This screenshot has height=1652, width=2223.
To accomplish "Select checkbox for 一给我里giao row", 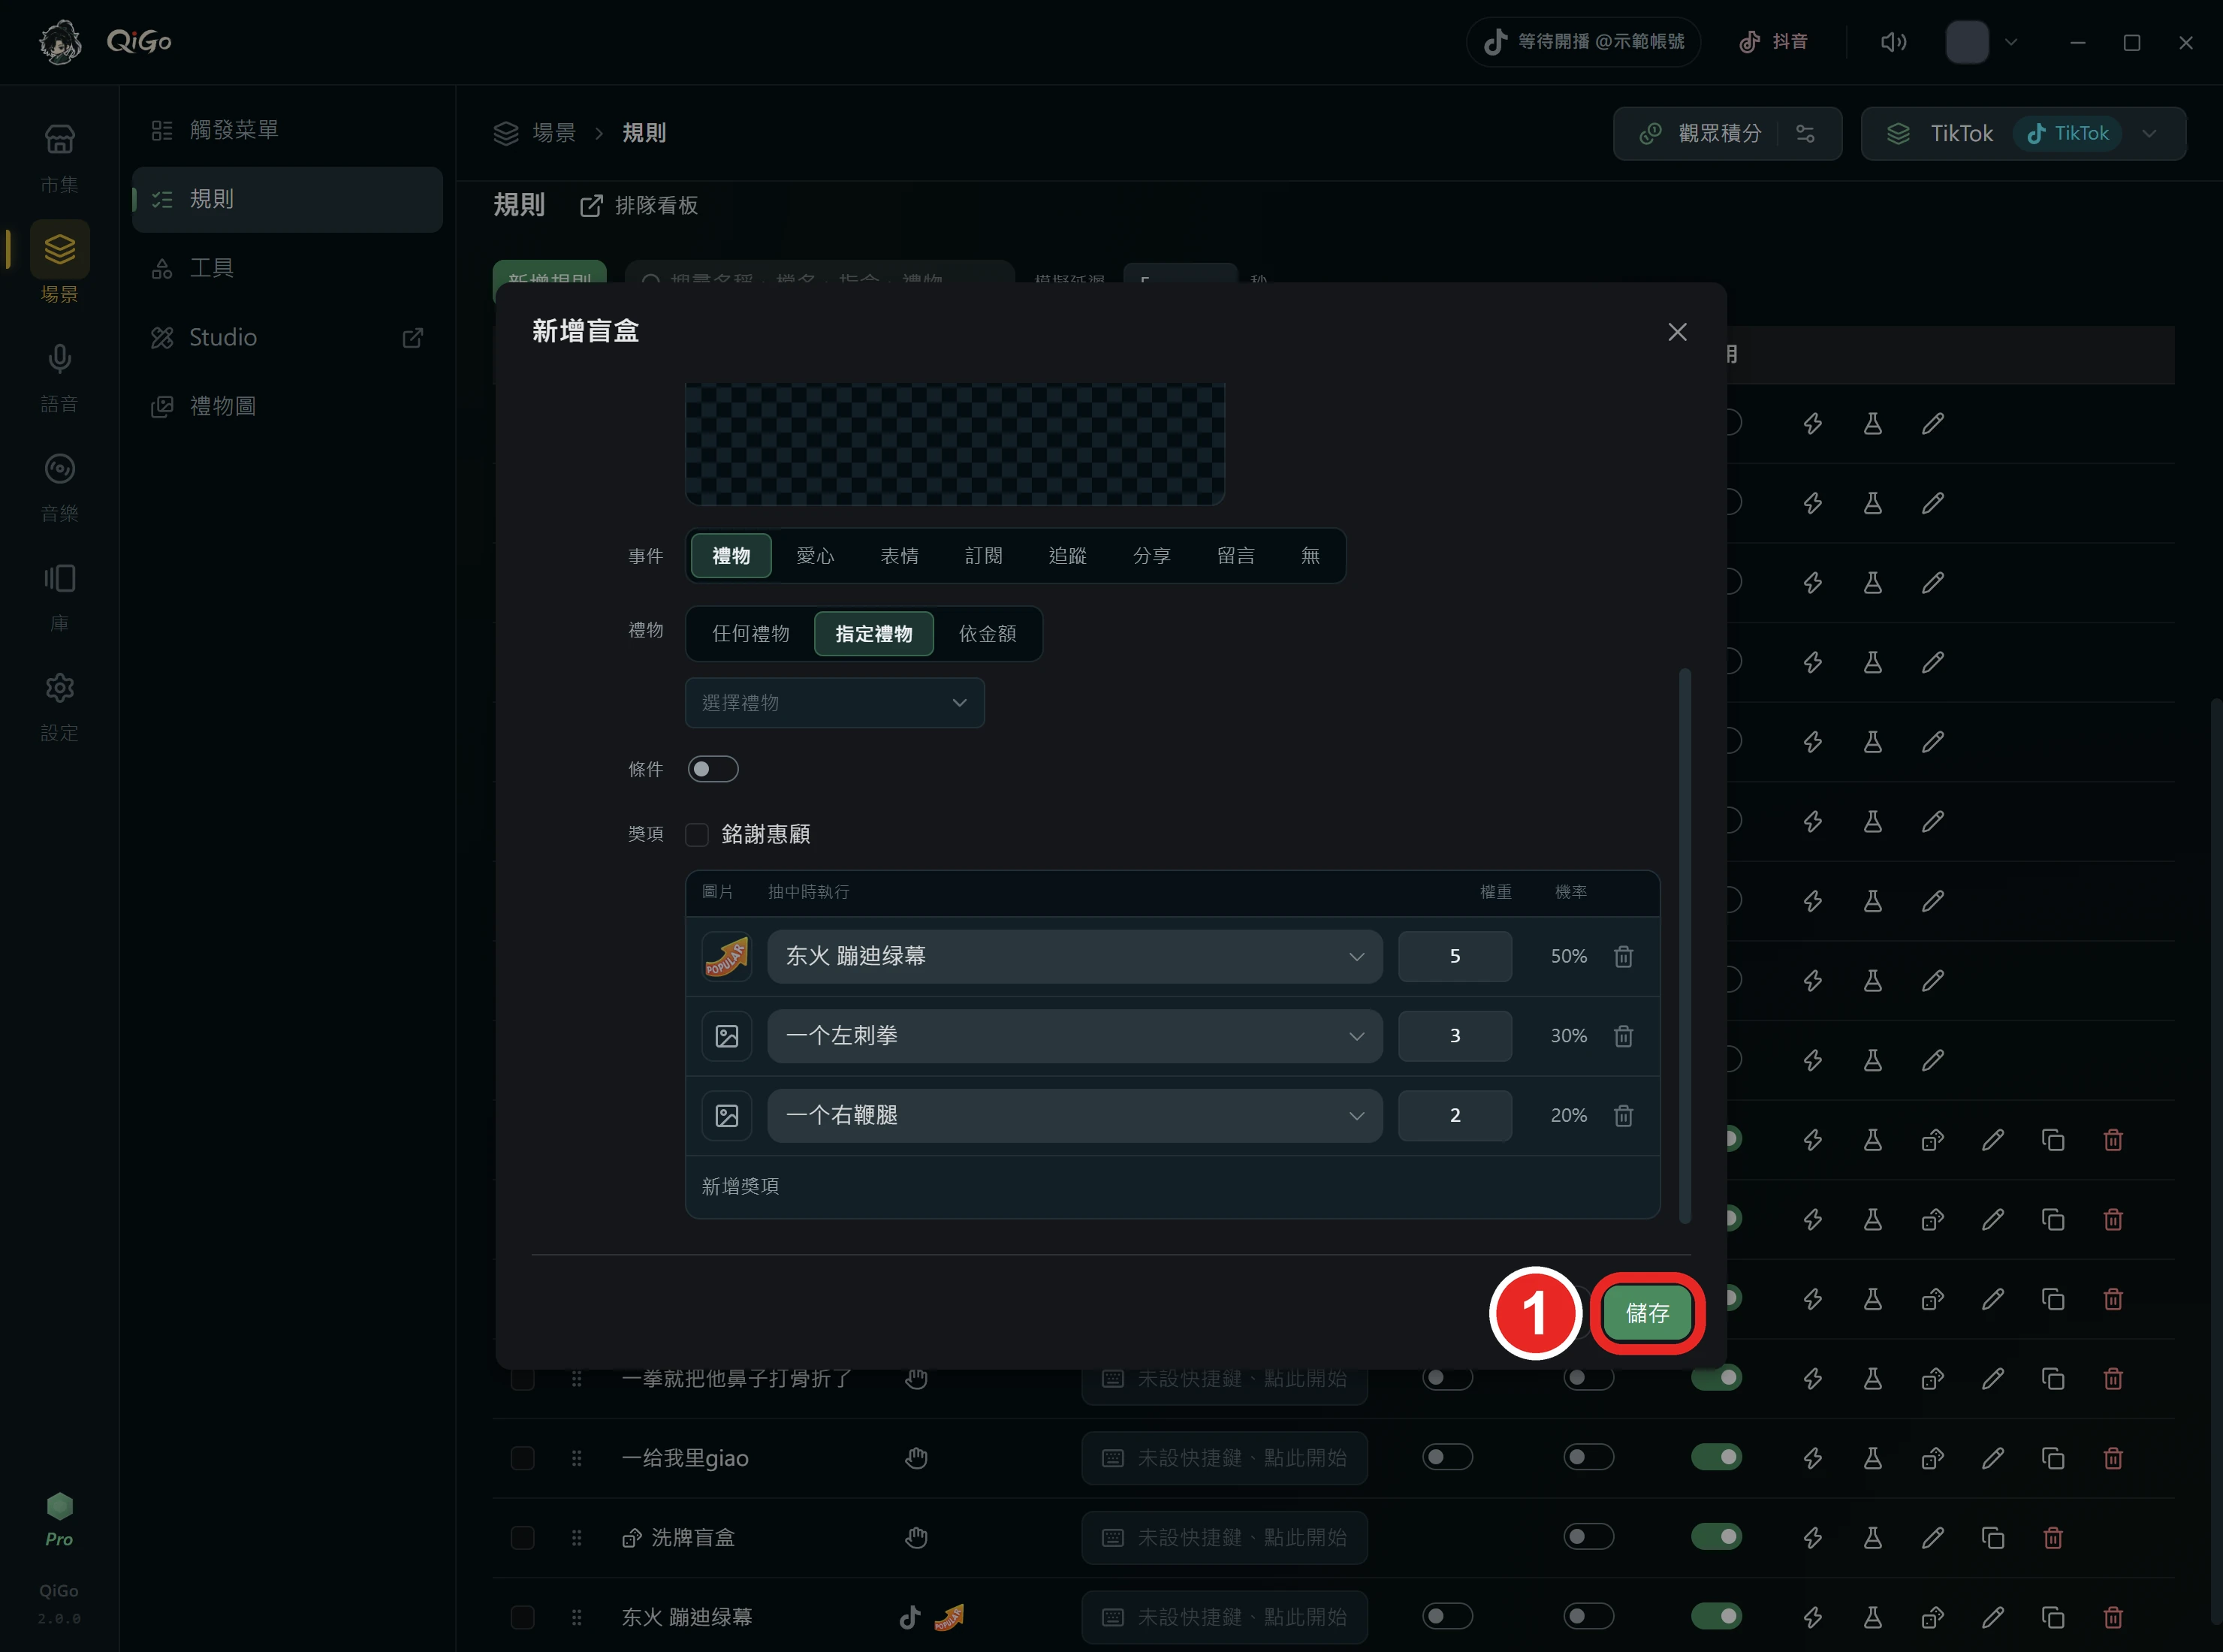I will pos(522,1458).
